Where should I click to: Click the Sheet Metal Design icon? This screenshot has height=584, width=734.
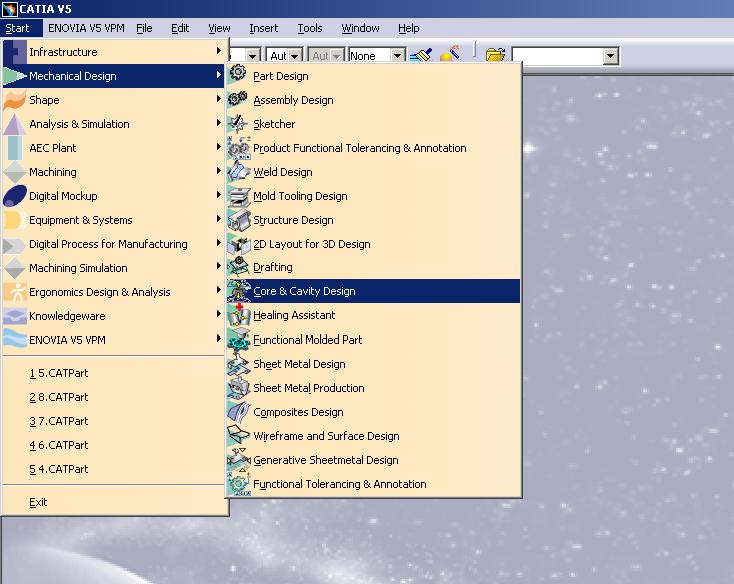point(239,364)
